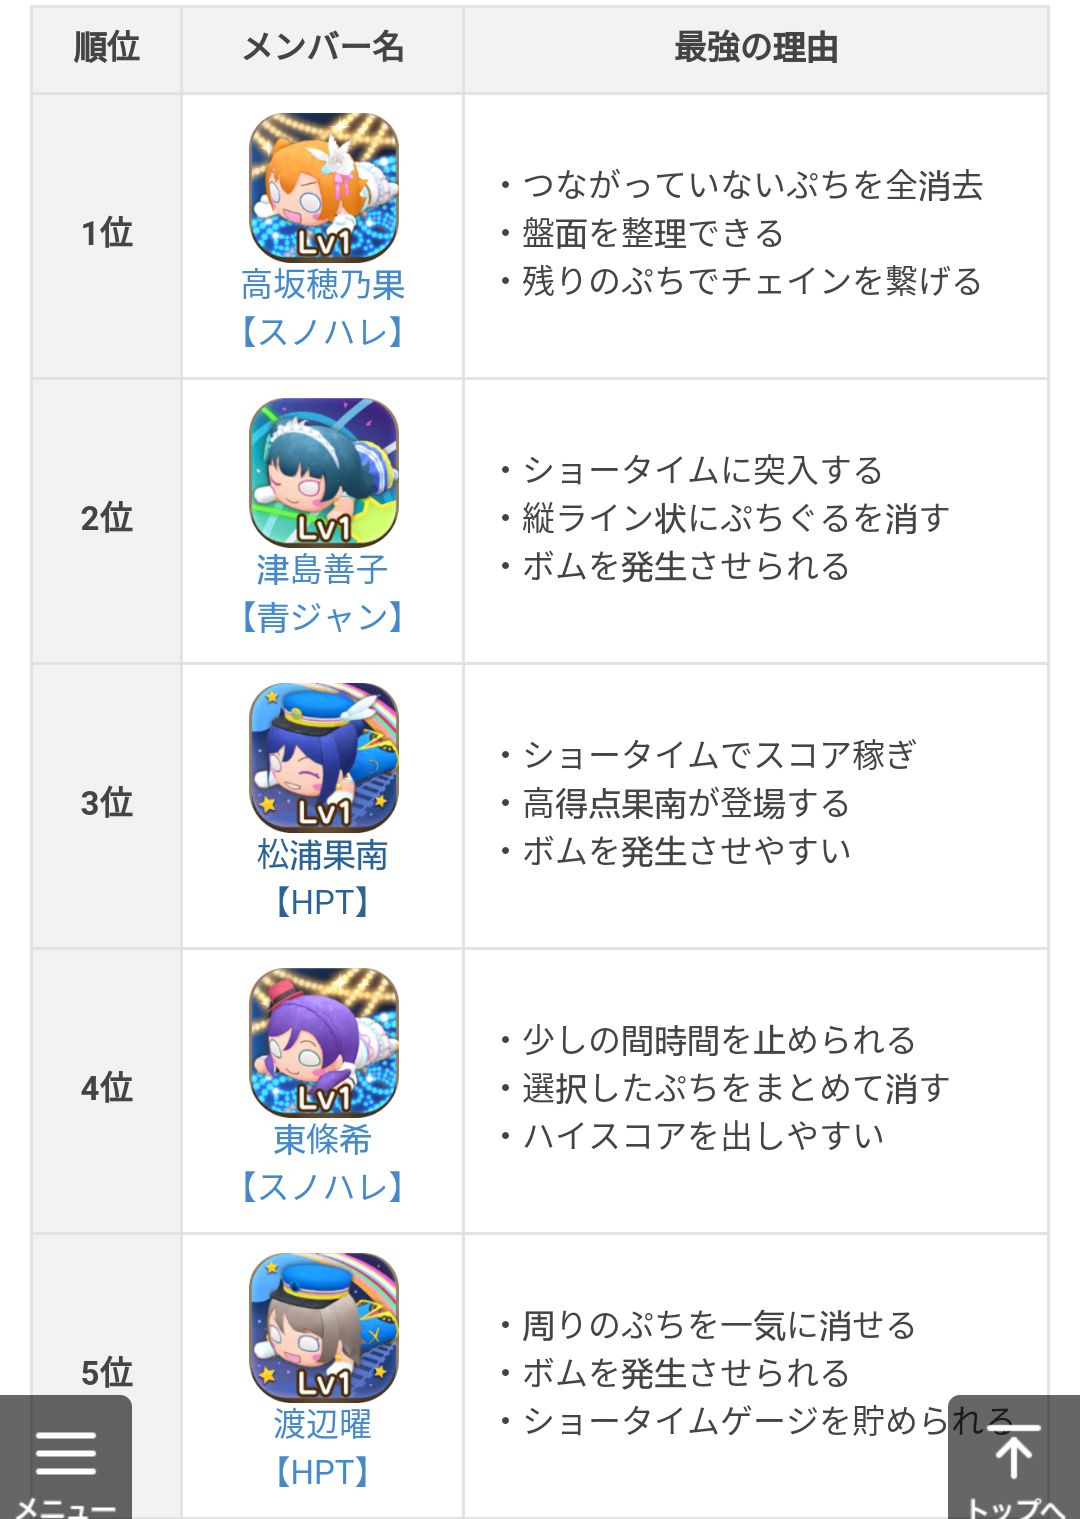Tap the 渡辺曜 character icon
The image size is (1080, 1519).
(x=323, y=1327)
